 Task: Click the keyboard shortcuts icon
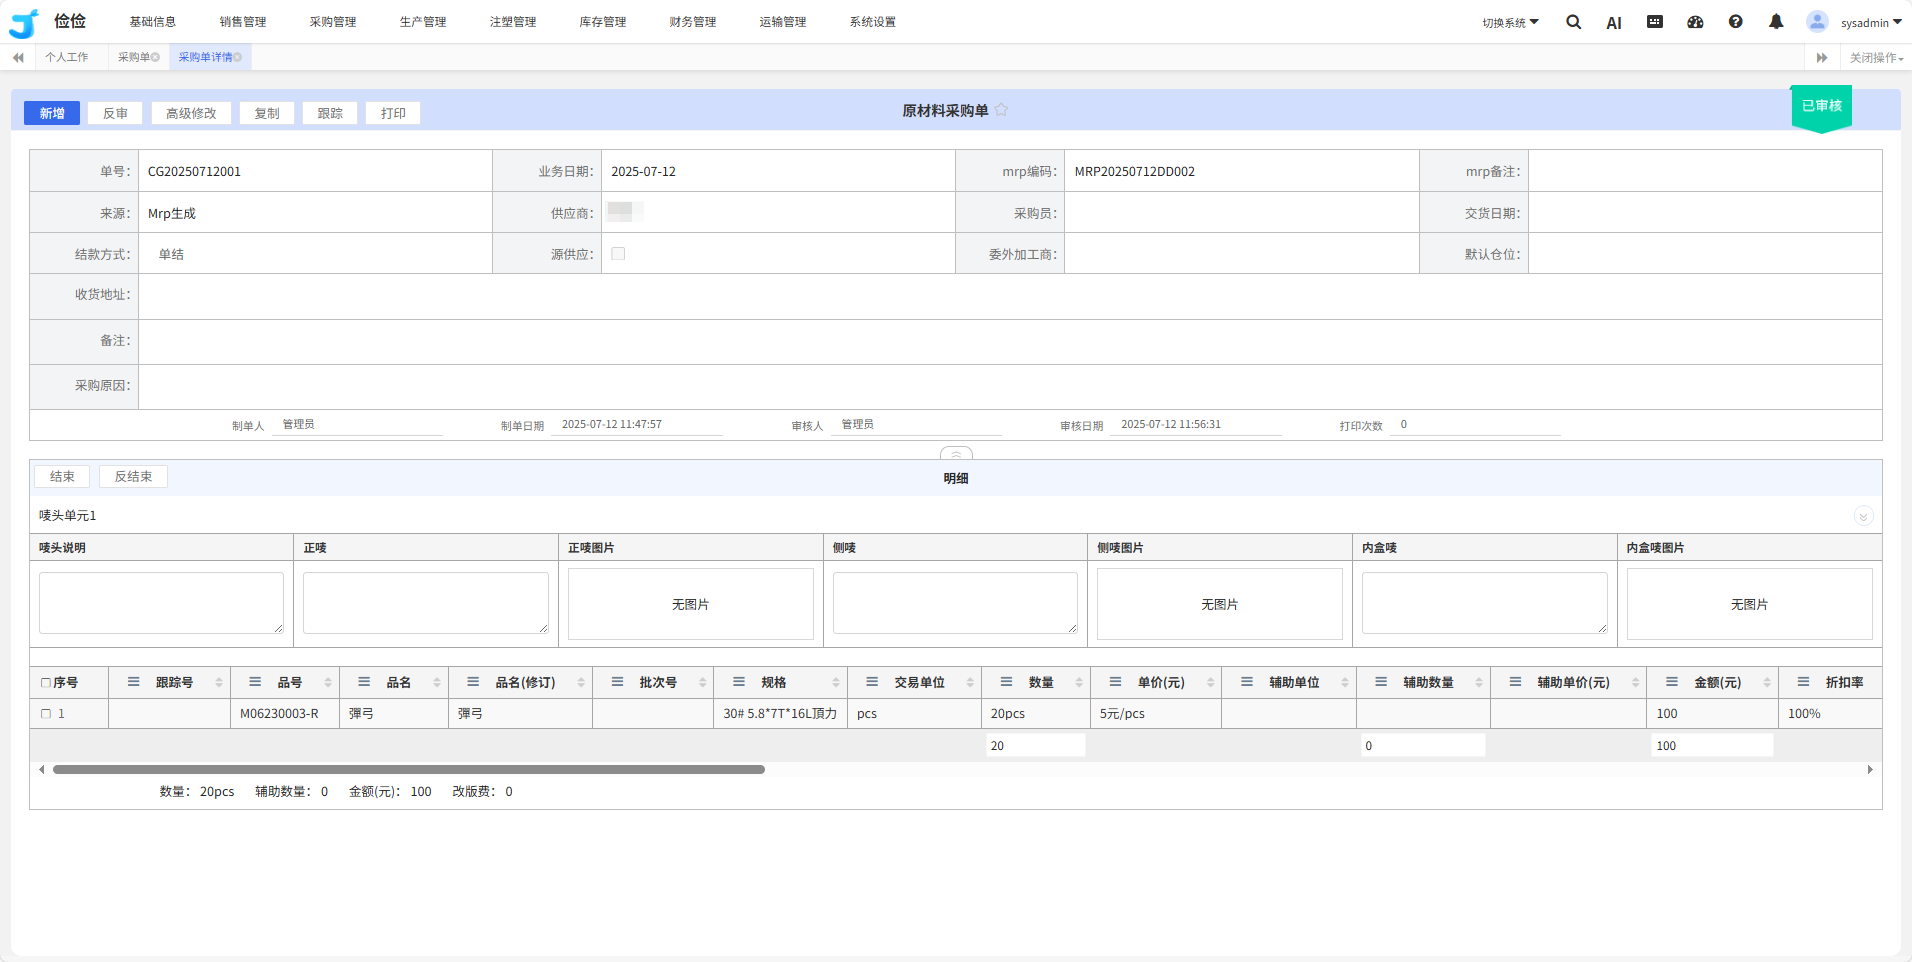(1655, 22)
